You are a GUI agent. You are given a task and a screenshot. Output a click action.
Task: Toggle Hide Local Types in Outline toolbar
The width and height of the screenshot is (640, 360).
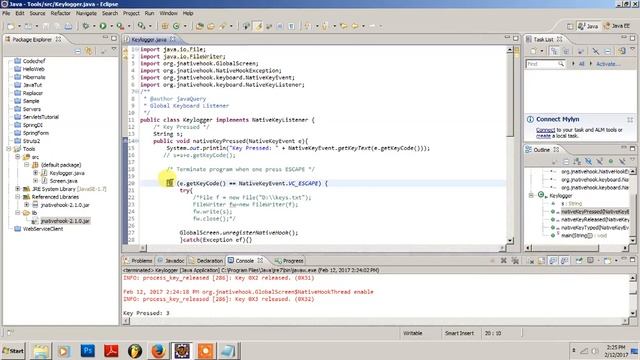622,162
